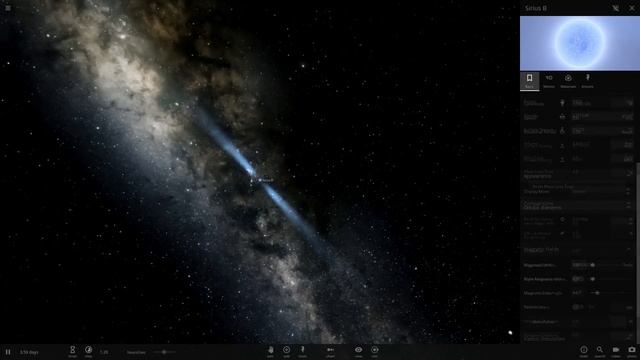
Task: Pause the simulation
Action: point(8,351)
